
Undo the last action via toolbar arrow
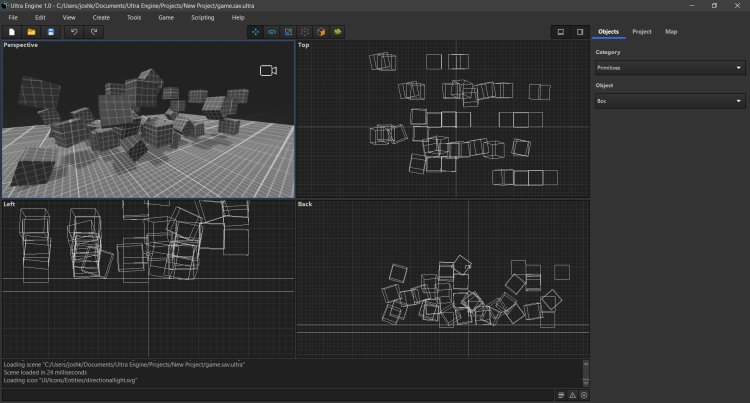(x=74, y=32)
